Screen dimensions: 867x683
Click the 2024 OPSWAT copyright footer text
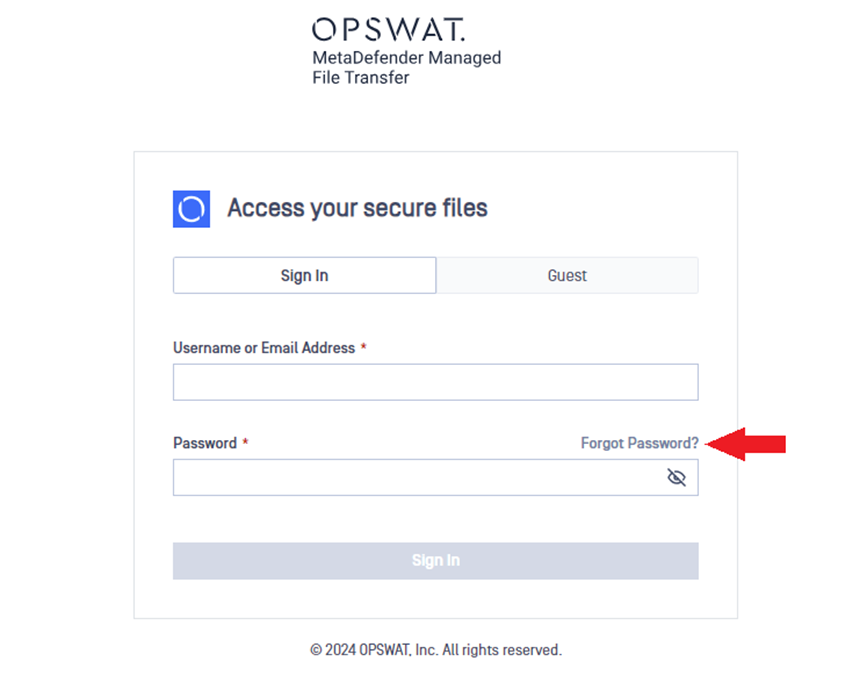pyautogui.click(x=436, y=650)
